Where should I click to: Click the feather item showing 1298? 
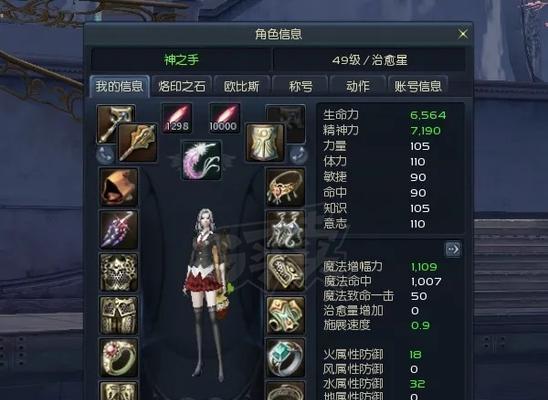[177, 118]
